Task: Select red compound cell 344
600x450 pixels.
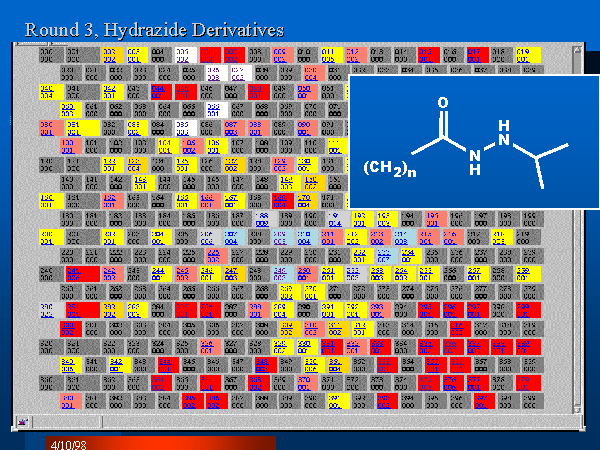Action: pos(165,365)
